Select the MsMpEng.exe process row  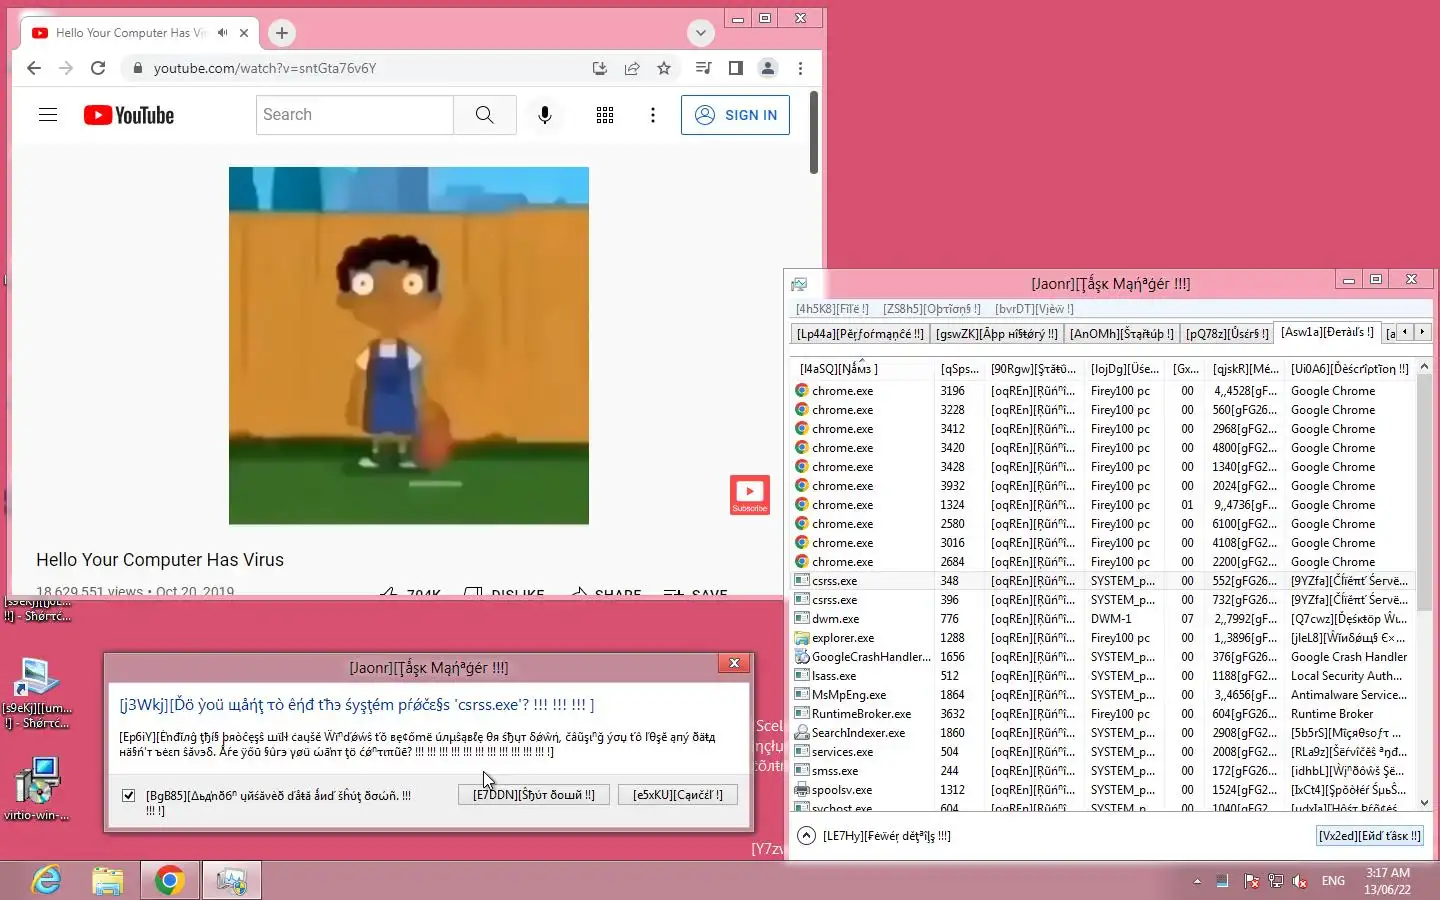(x=1103, y=695)
